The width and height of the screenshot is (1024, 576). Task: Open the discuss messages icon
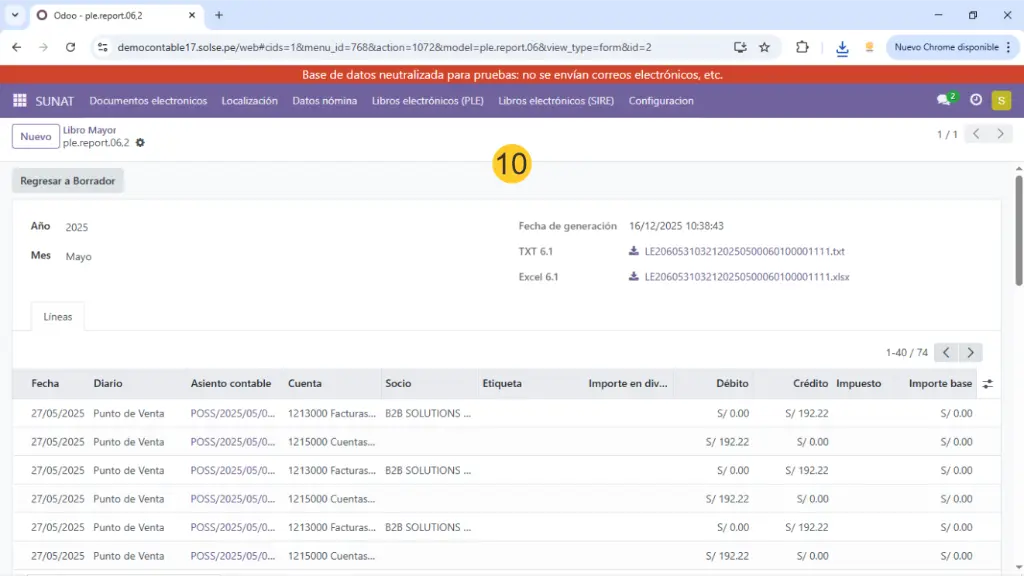click(x=943, y=100)
